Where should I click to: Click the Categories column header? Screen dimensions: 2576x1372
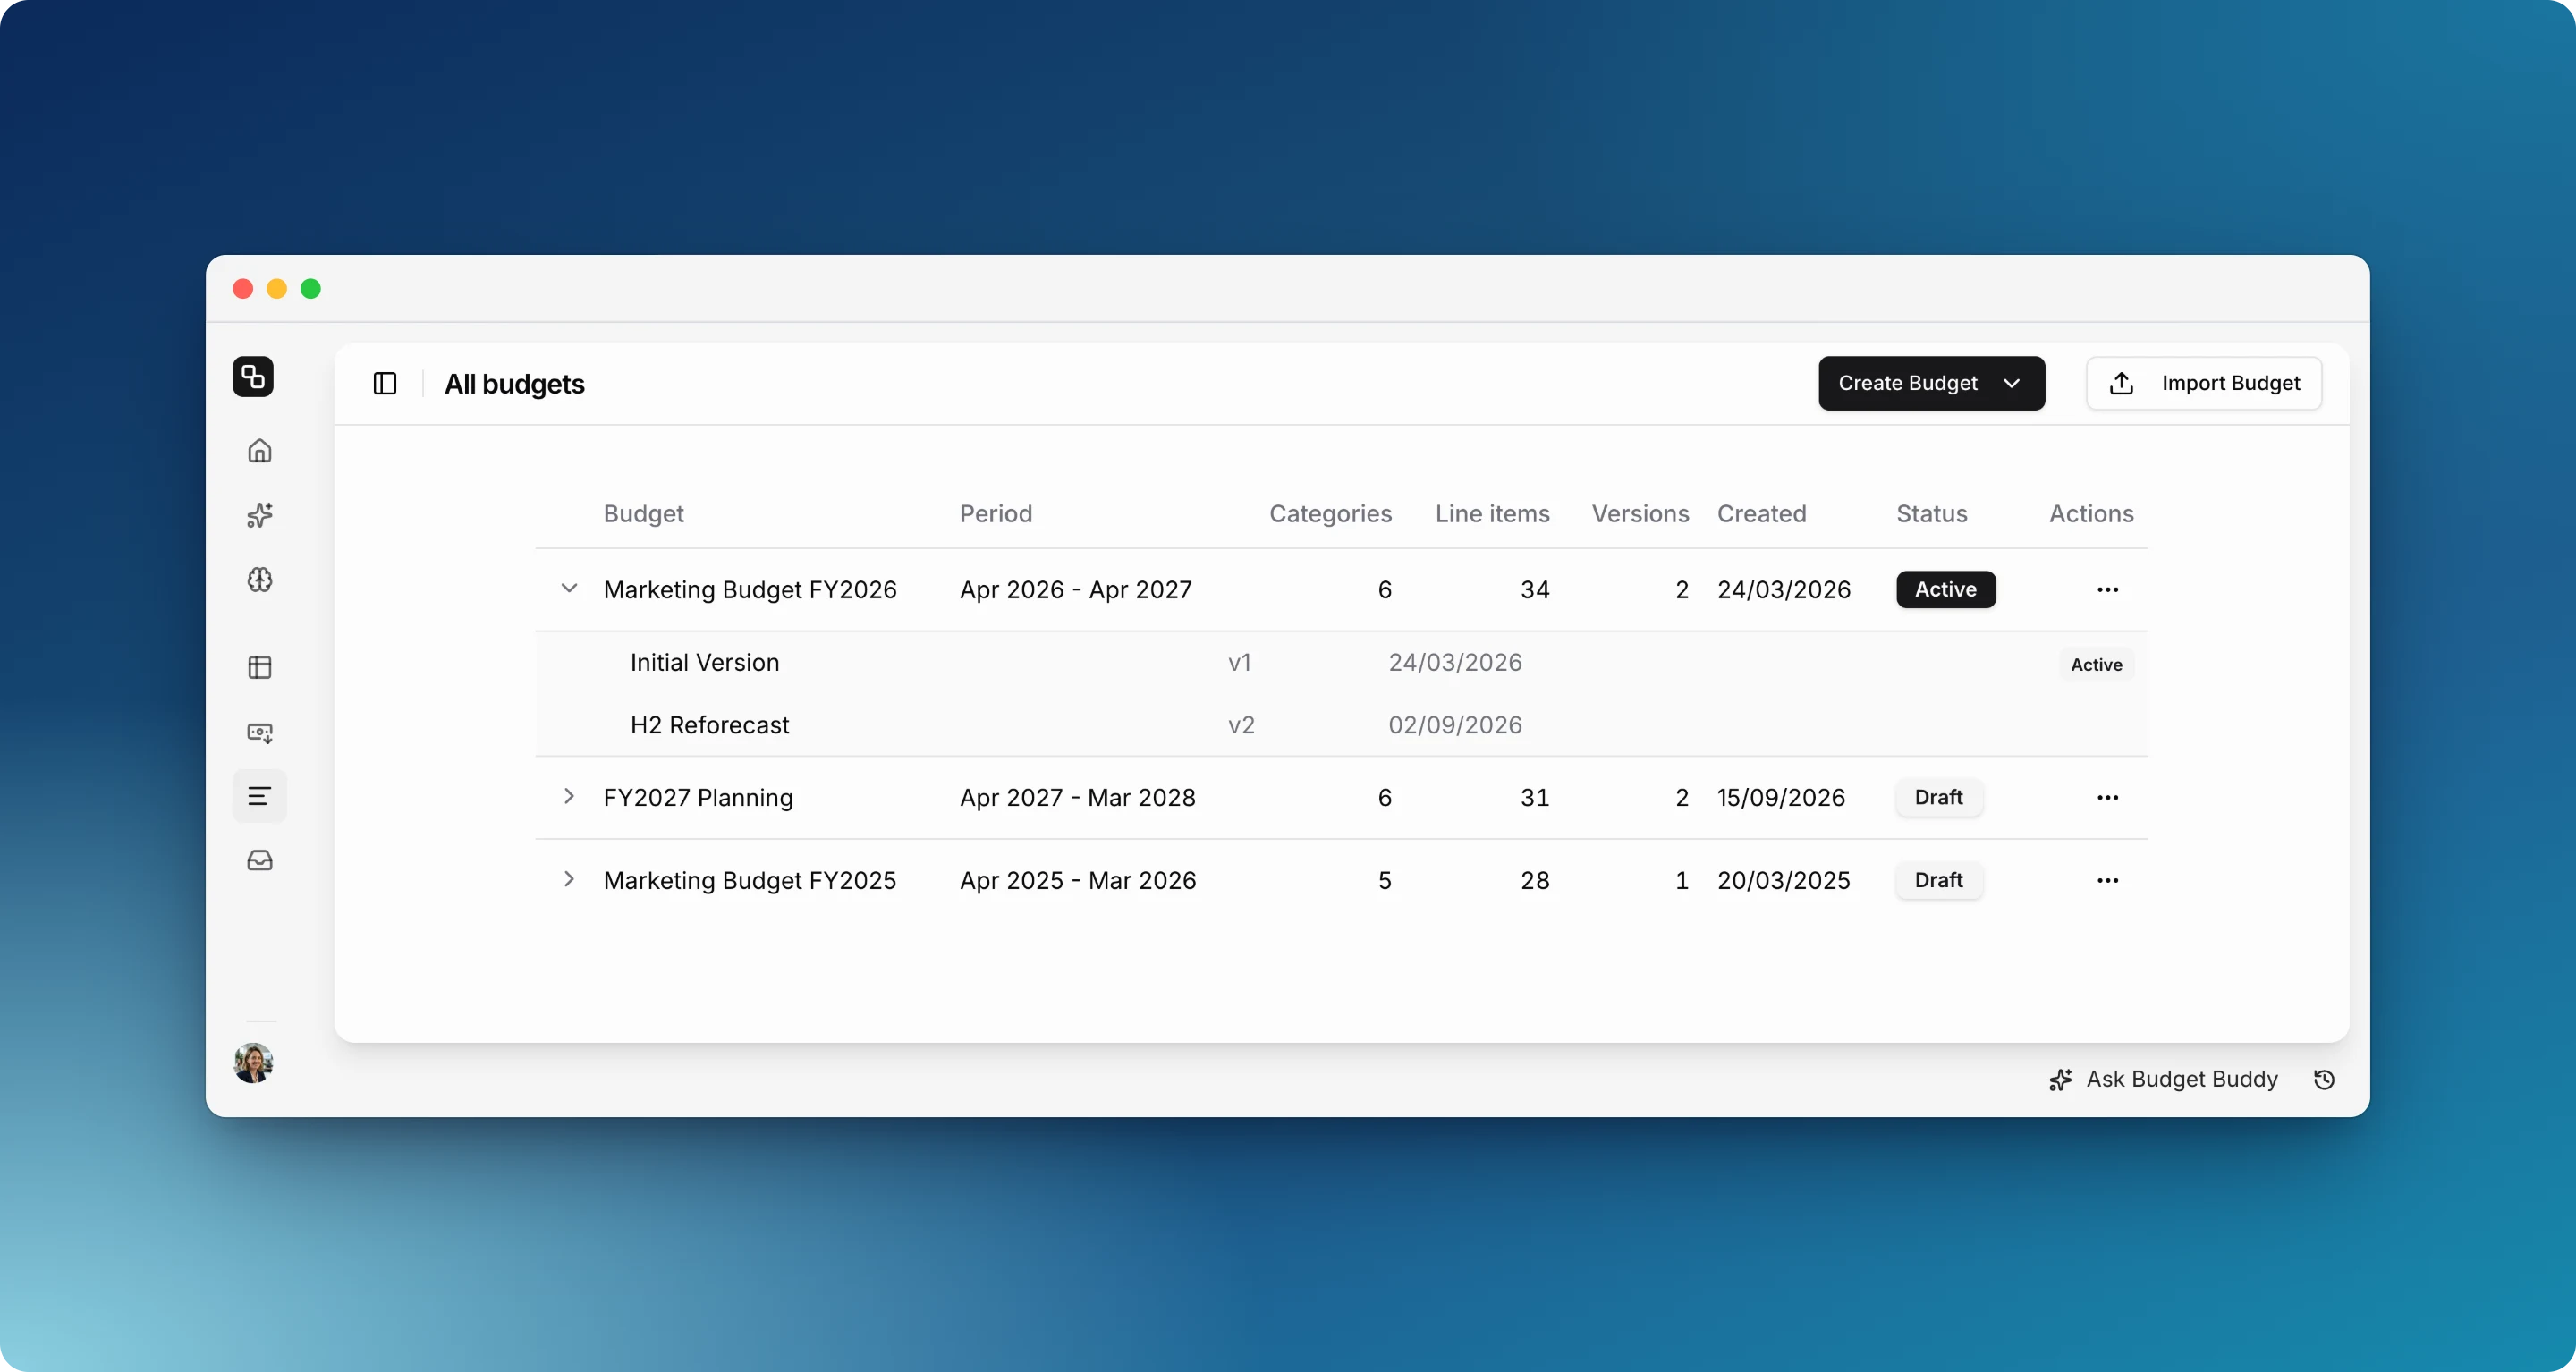(1330, 514)
